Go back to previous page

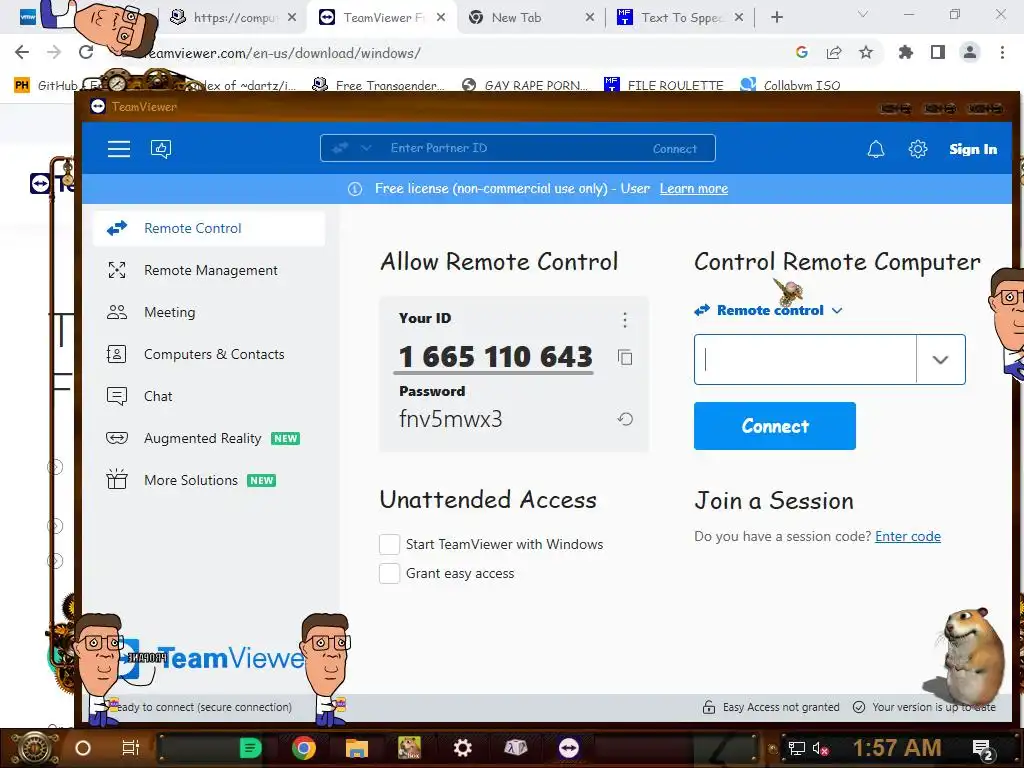[22, 52]
